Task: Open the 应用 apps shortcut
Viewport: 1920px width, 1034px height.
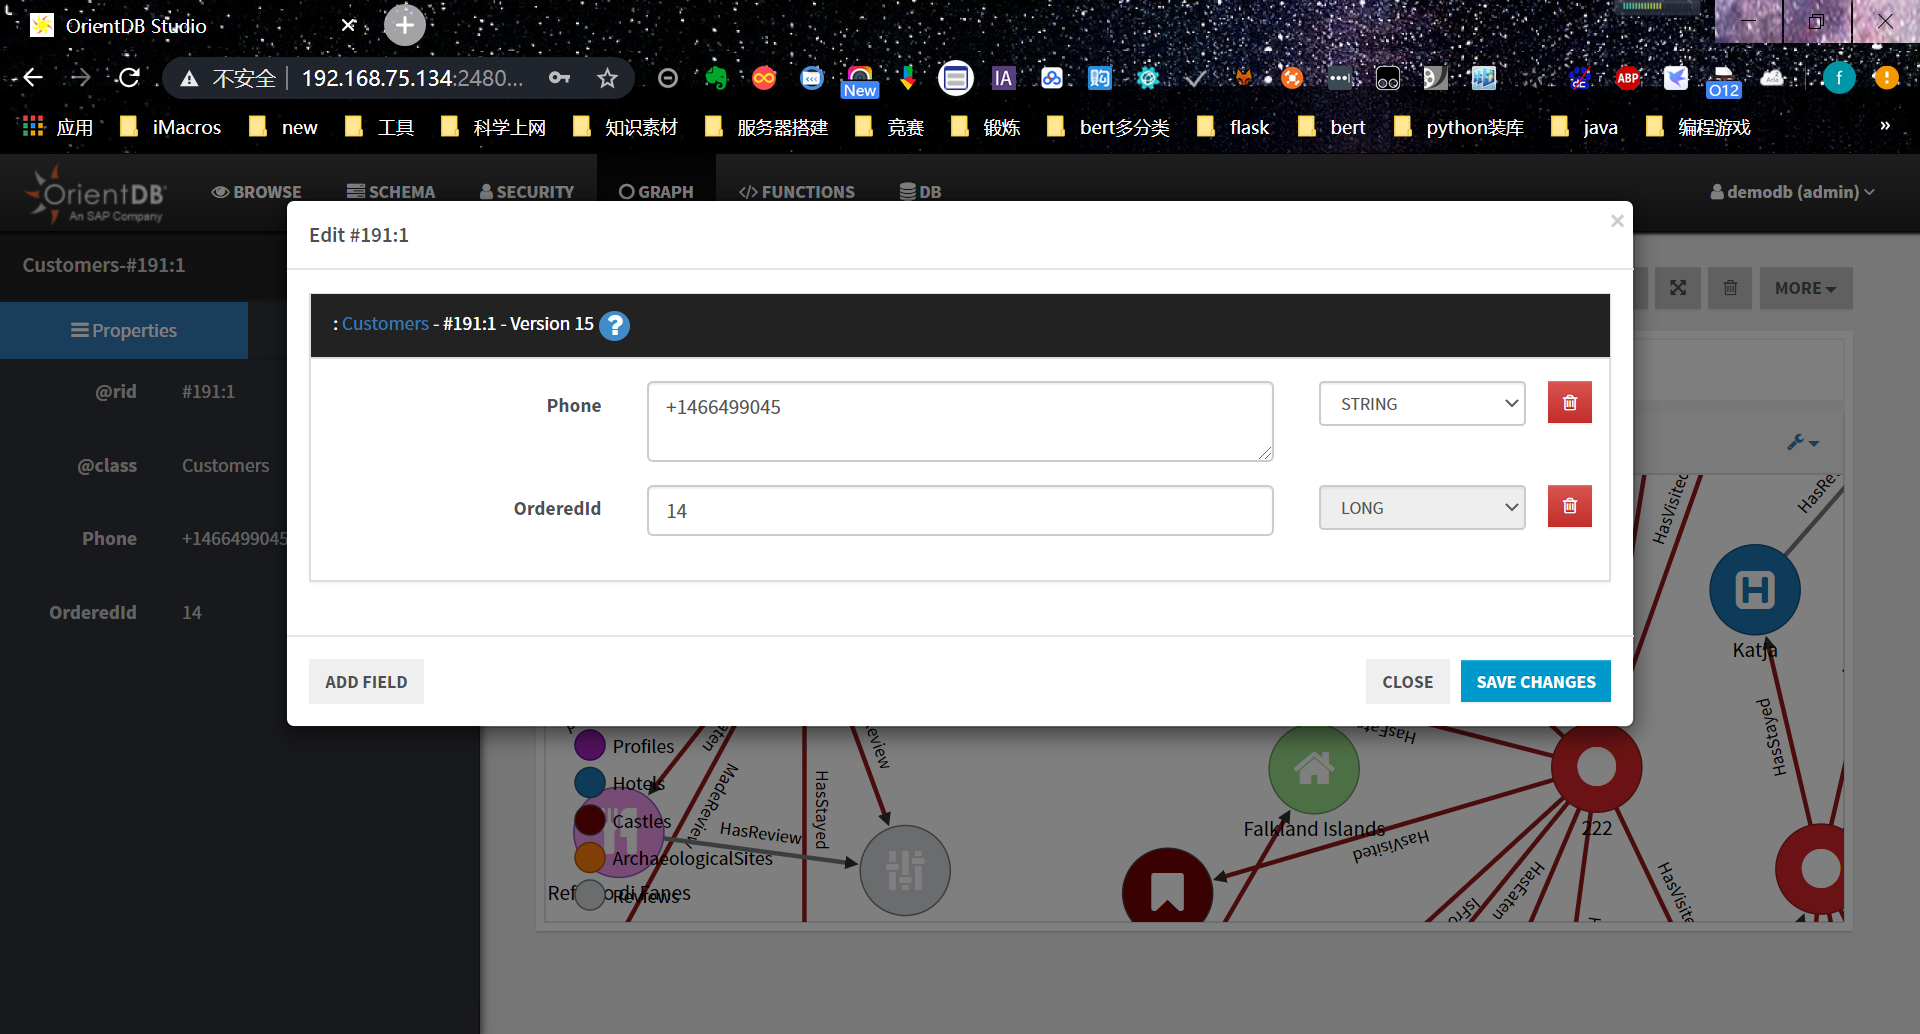Action: 57,127
